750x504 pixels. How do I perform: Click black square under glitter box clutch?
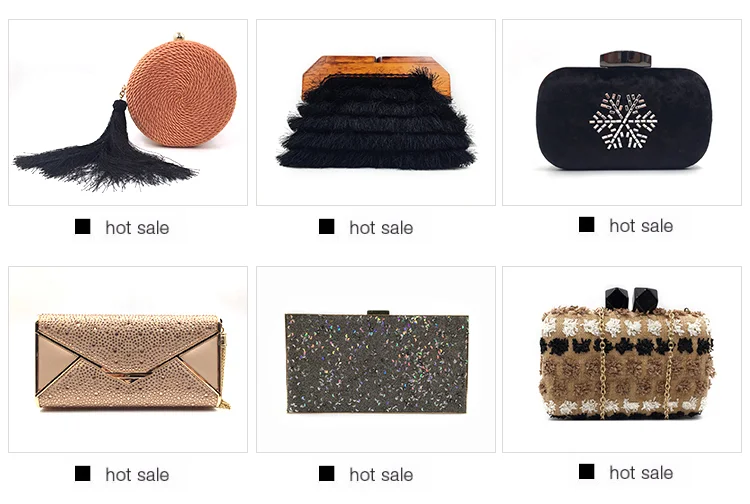327,473
